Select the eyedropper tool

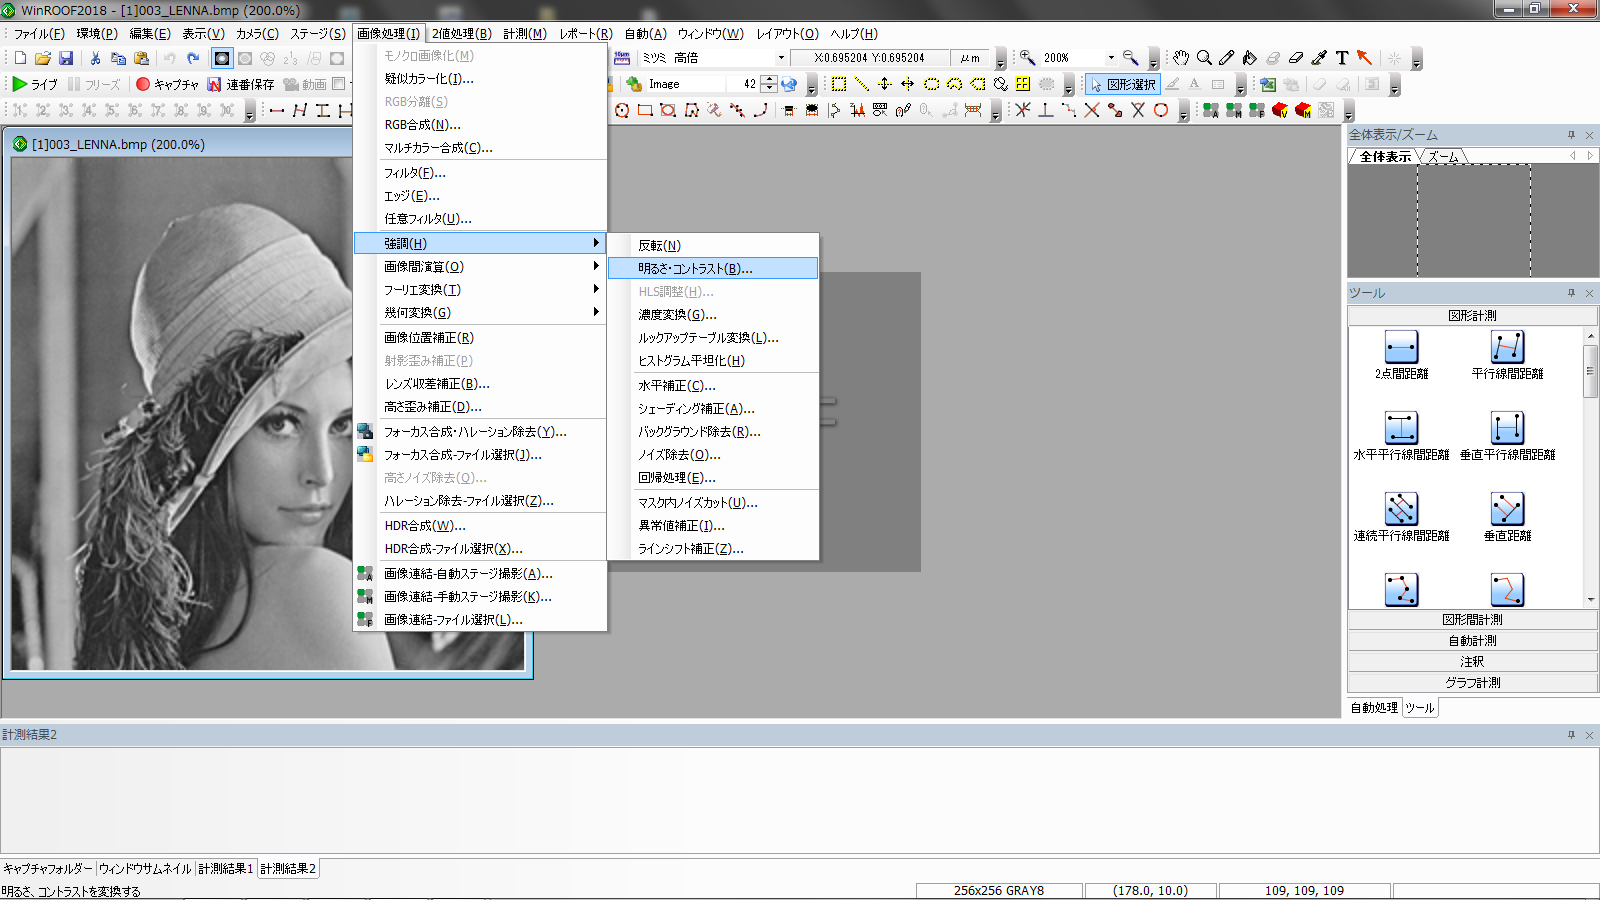point(1319,58)
